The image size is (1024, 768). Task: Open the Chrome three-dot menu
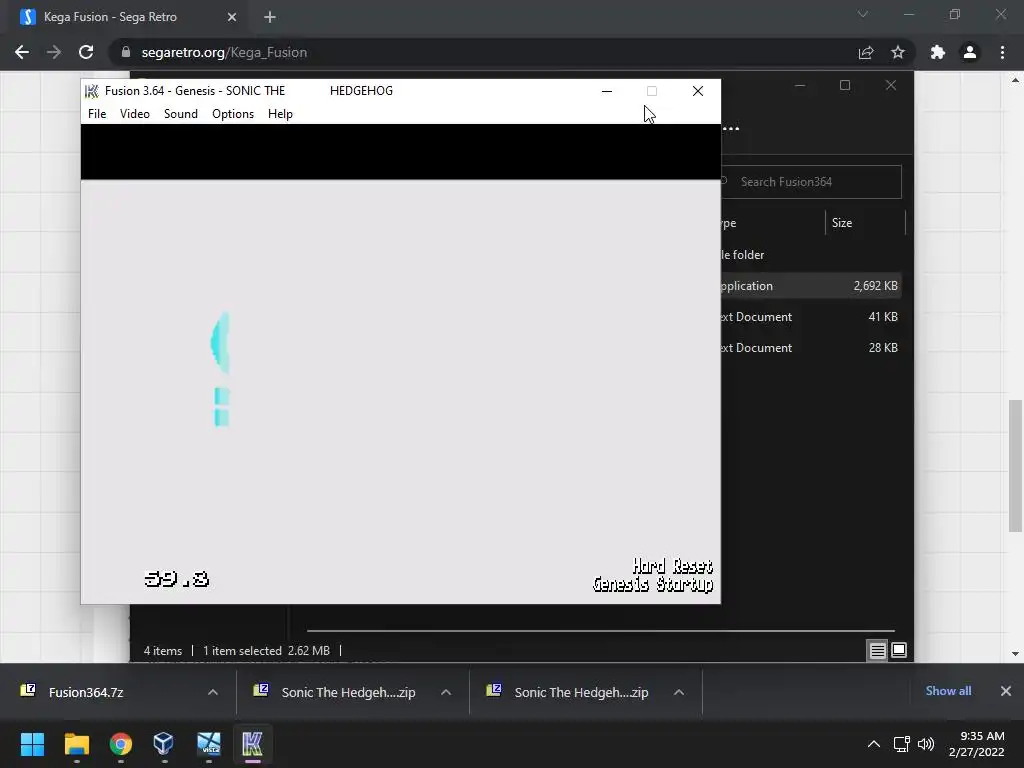(1002, 52)
